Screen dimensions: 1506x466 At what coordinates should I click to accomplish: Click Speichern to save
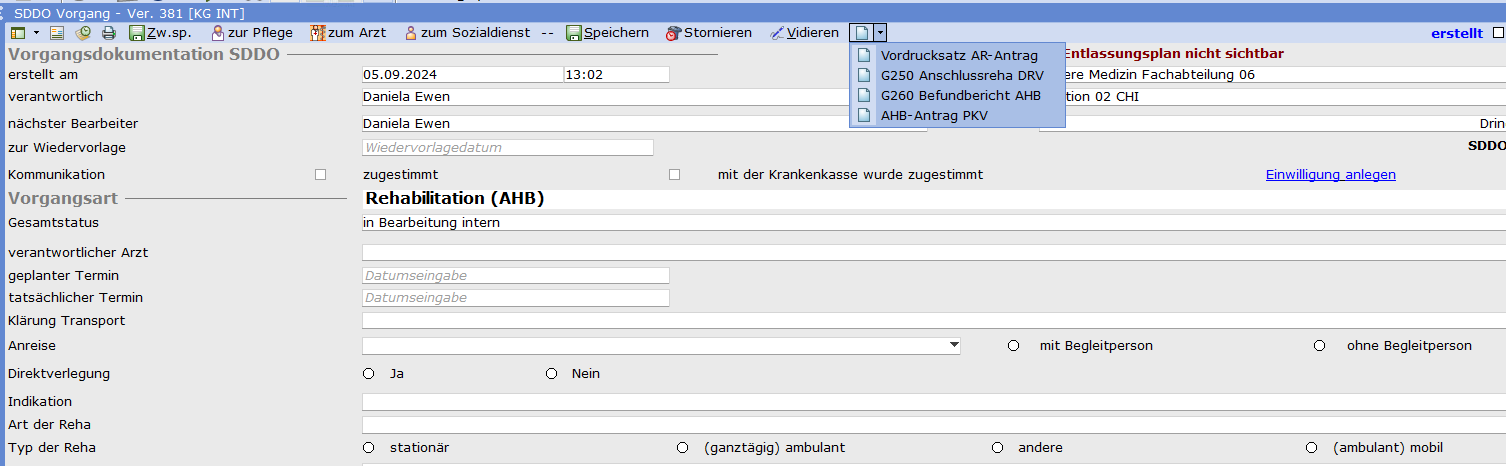[x=607, y=33]
